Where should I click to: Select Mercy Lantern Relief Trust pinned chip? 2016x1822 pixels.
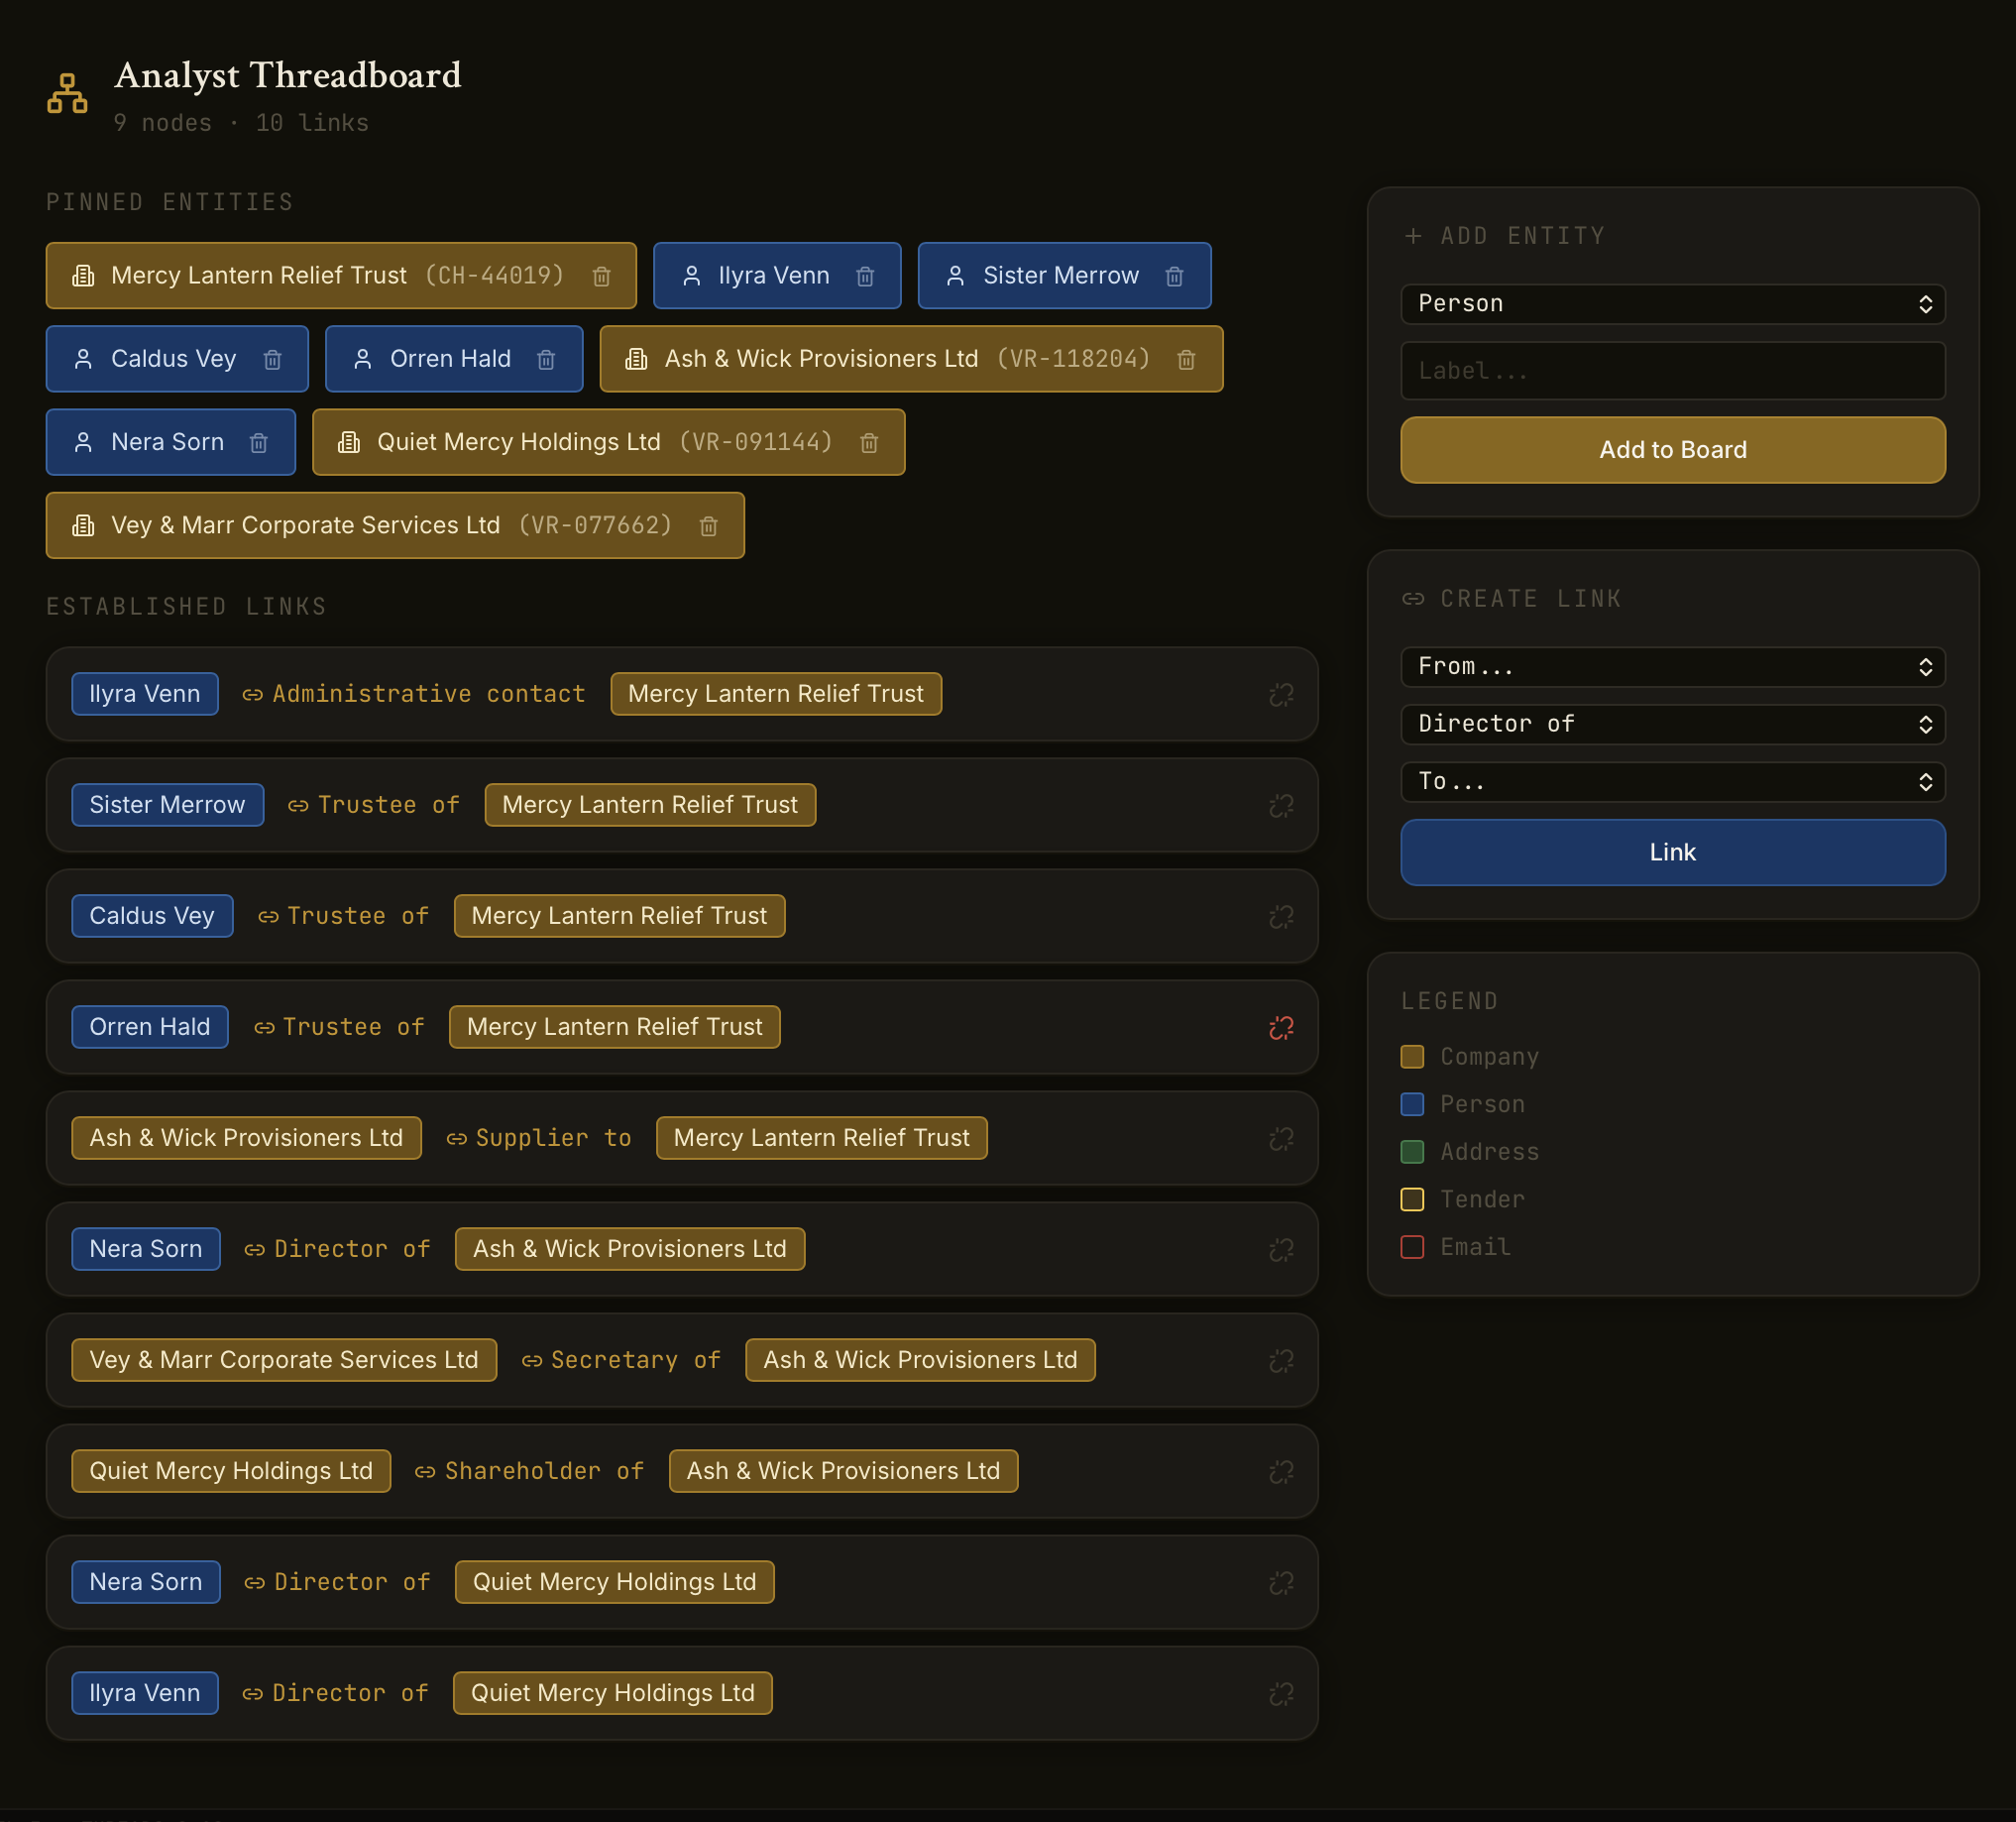pos(341,276)
